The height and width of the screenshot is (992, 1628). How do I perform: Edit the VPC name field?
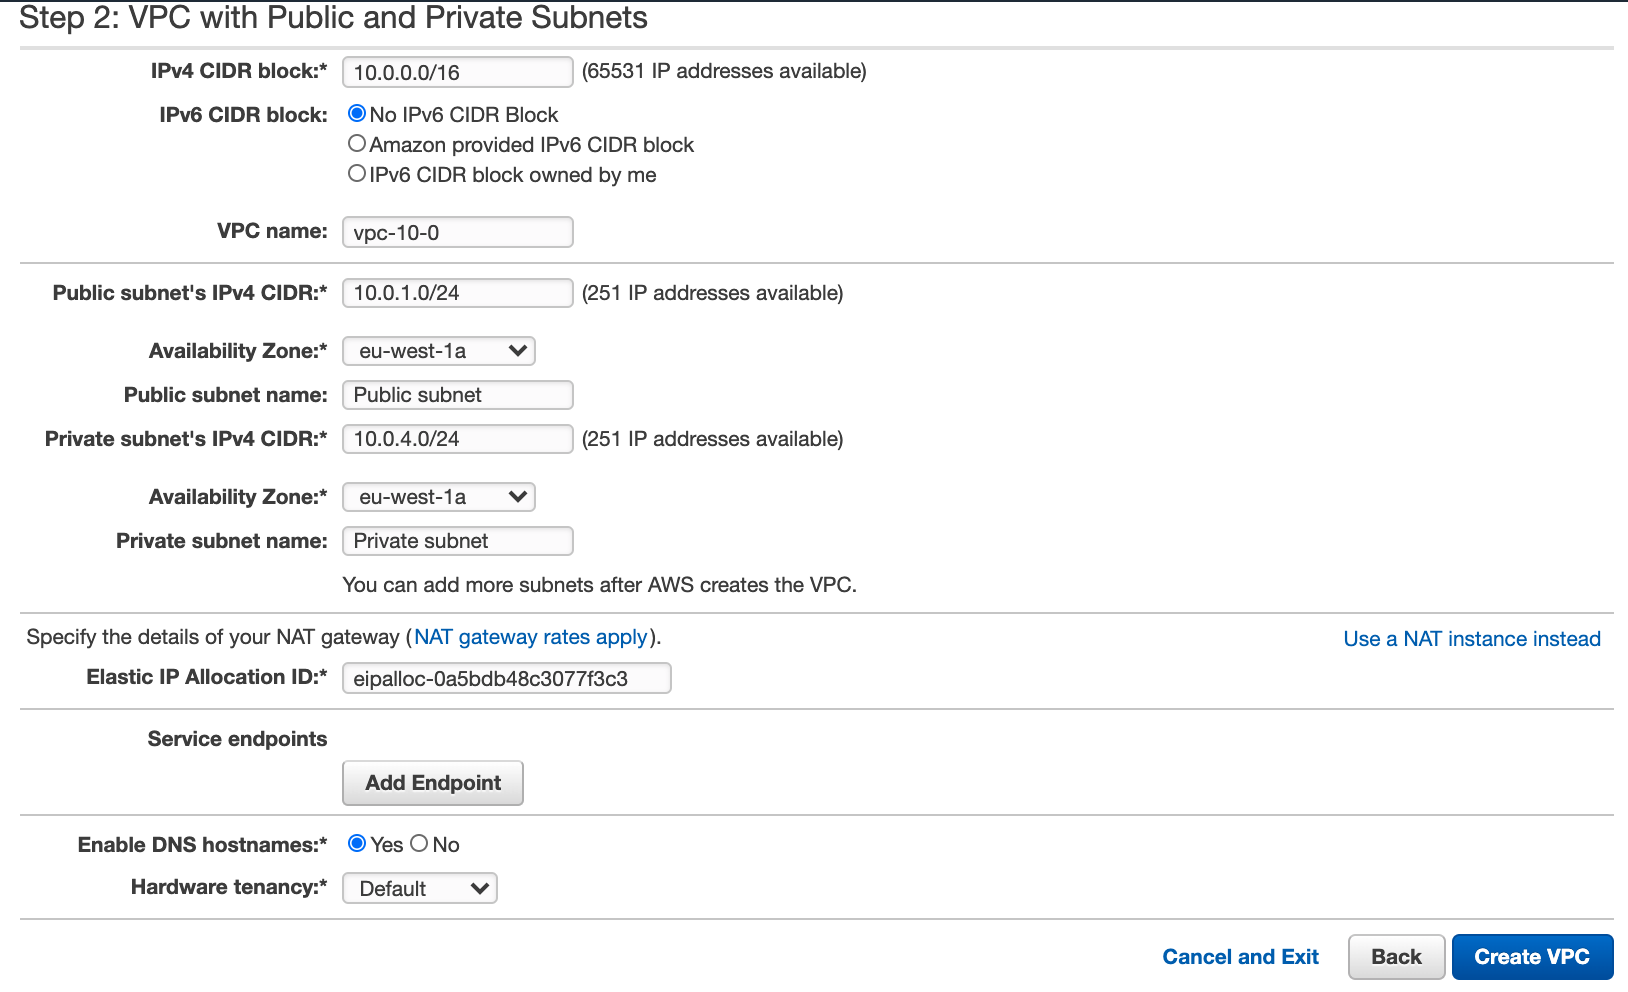pyautogui.click(x=458, y=232)
